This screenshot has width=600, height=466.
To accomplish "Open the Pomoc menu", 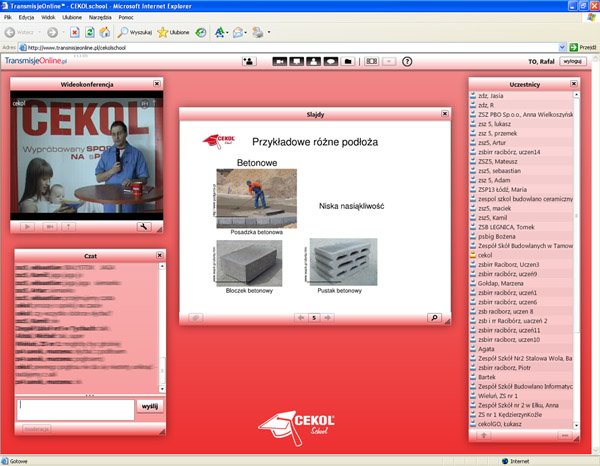I will pos(126,17).
